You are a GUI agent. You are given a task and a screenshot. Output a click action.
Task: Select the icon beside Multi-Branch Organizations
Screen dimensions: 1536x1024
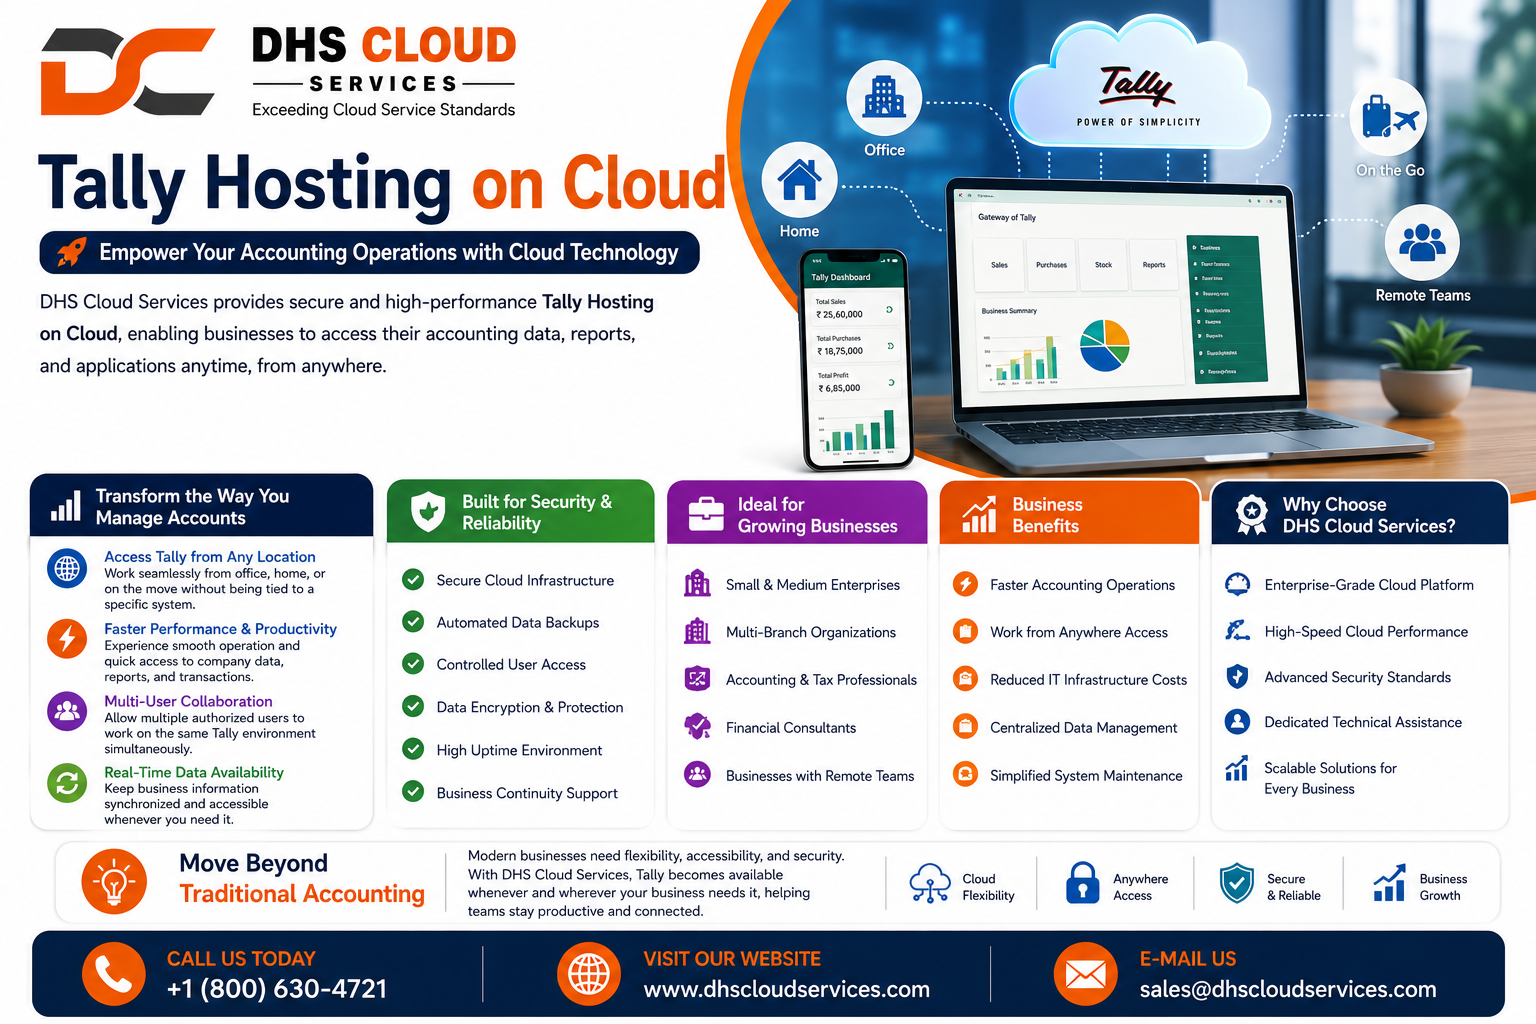tap(697, 631)
